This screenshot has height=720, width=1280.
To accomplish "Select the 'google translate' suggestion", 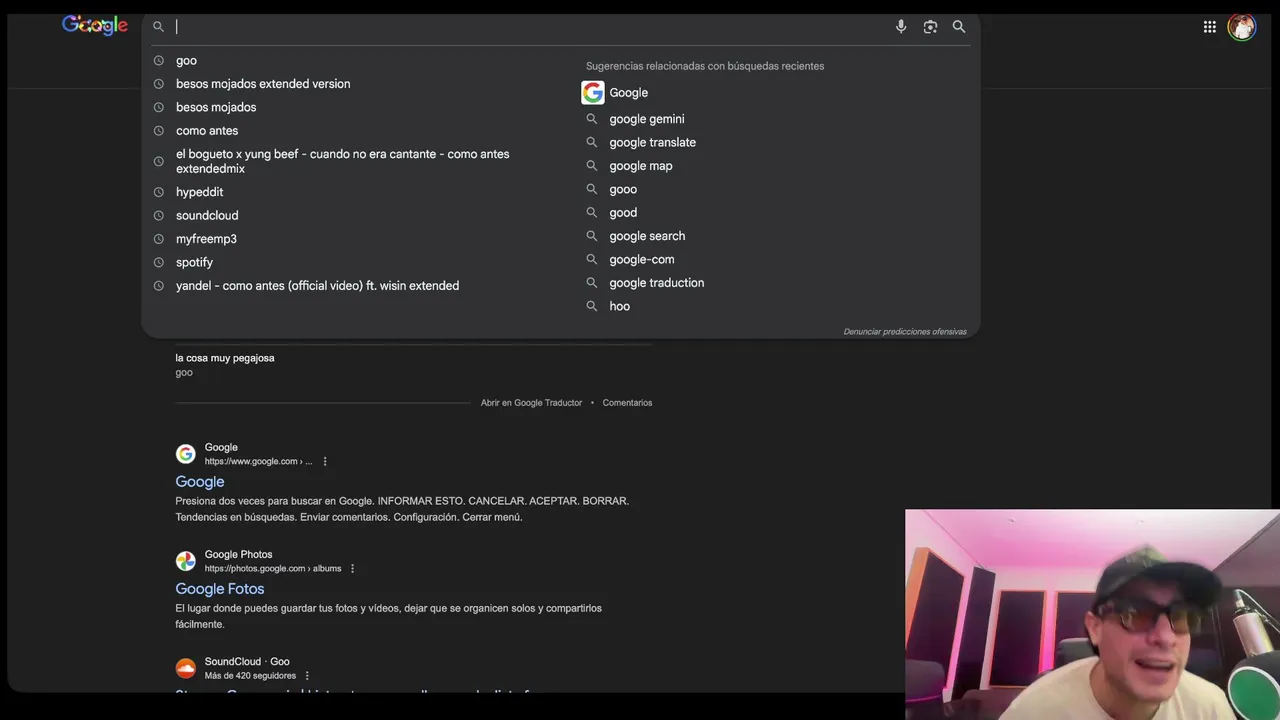I will pos(653,142).
